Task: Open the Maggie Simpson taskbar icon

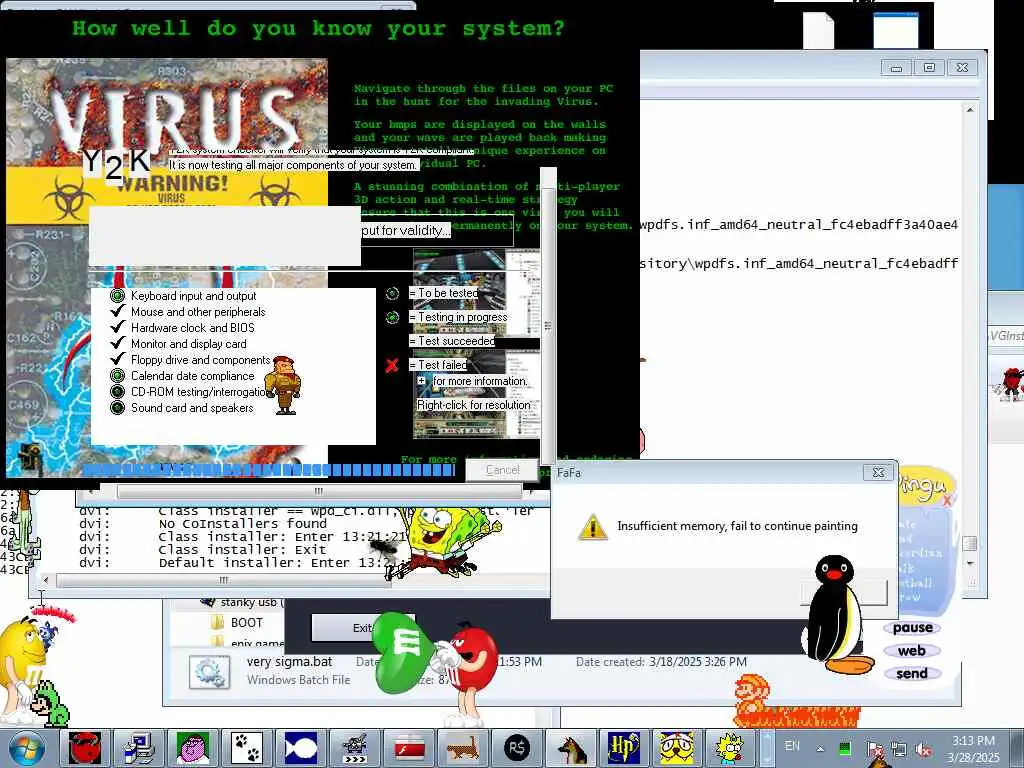Action: (x=730, y=748)
